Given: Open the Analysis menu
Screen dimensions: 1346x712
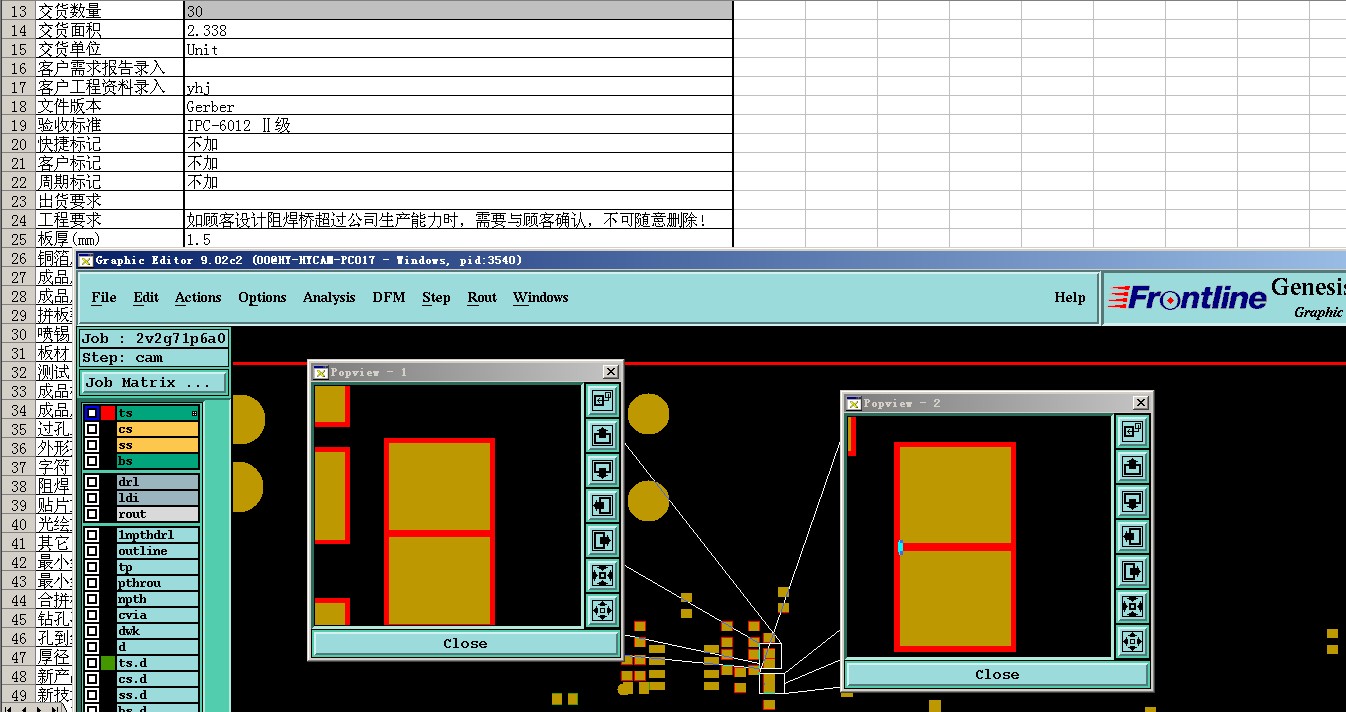Looking at the screenshot, I should pyautogui.click(x=329, y=297).
